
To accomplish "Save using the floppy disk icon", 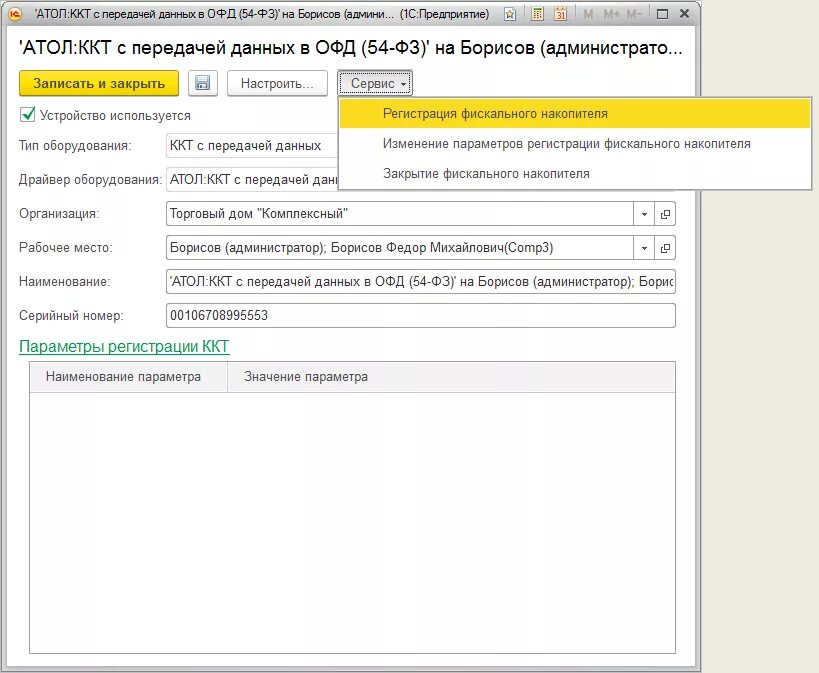I will [x=203, y=84].
